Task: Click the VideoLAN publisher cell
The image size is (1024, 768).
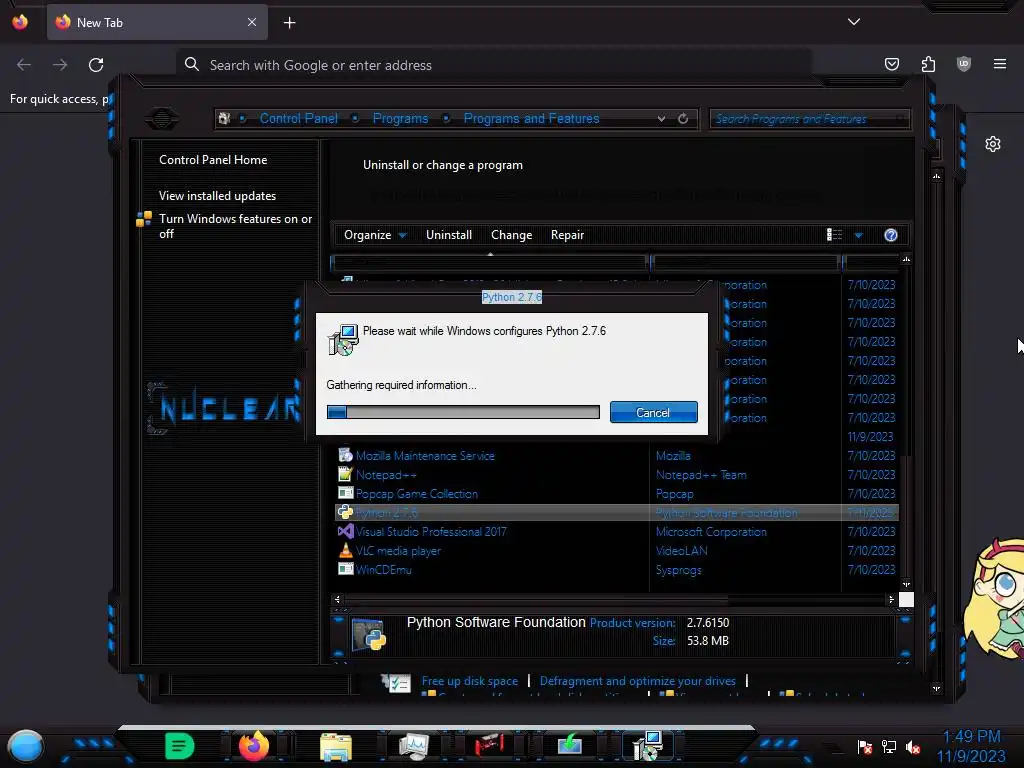Action: tap(681, 551)
